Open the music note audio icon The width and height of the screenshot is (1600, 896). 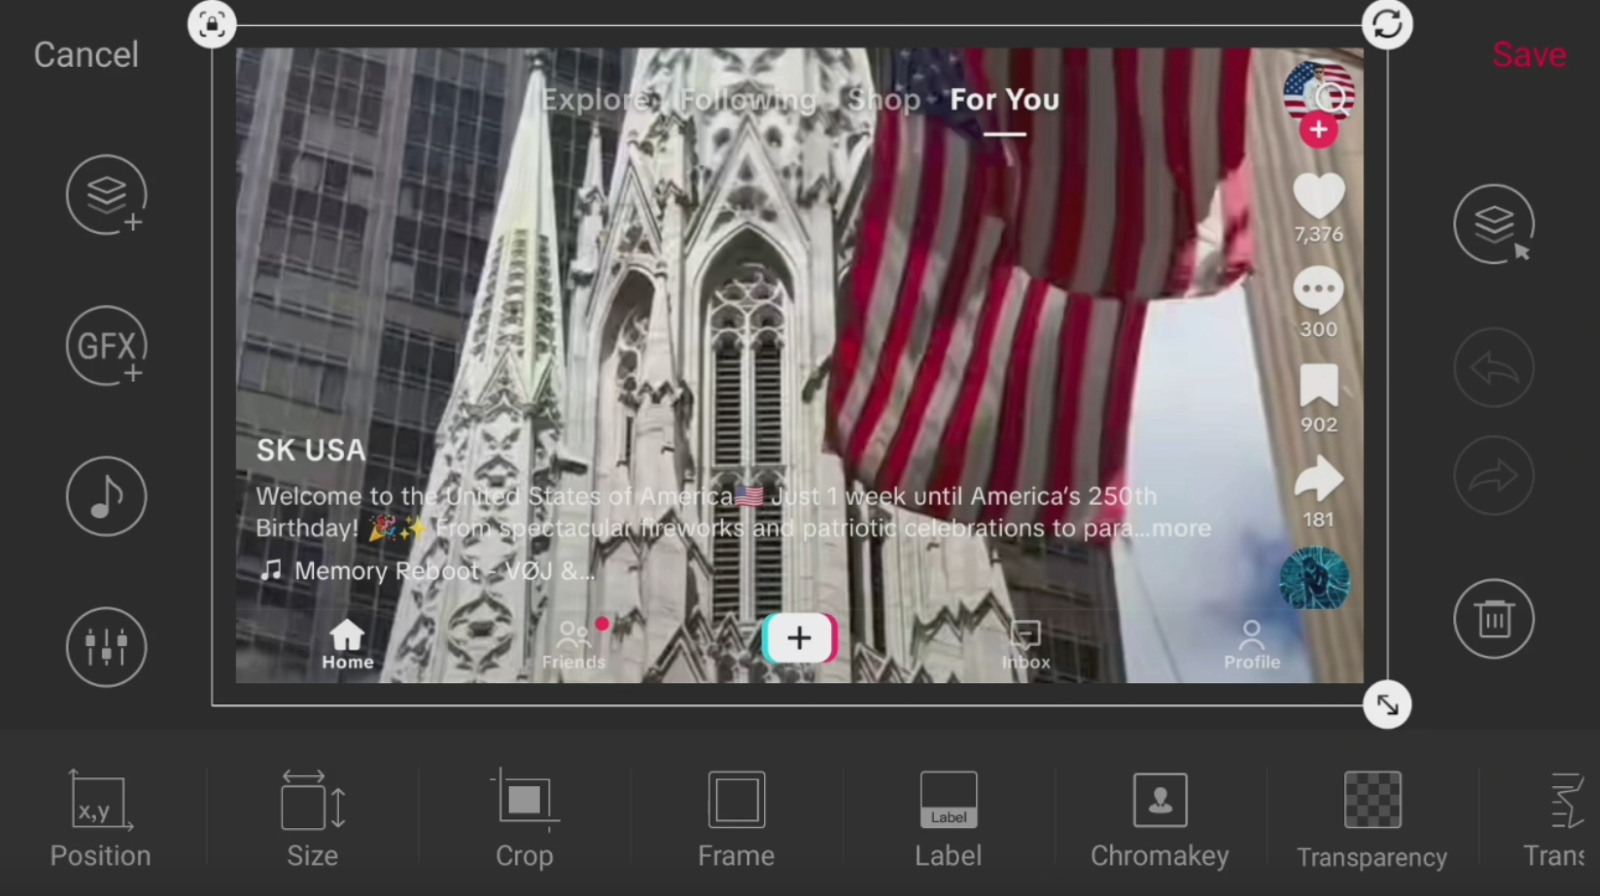pyautogui.click(x=107, y=496)
